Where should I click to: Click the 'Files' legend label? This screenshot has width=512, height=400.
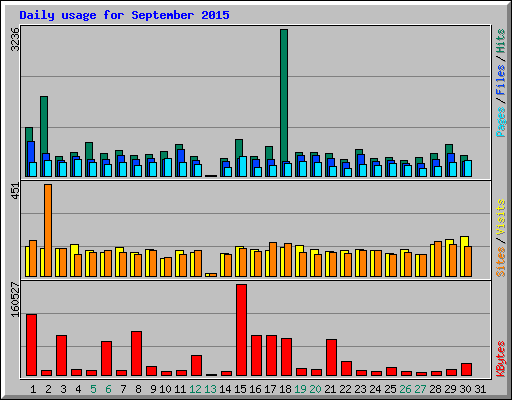coord(500,80)
